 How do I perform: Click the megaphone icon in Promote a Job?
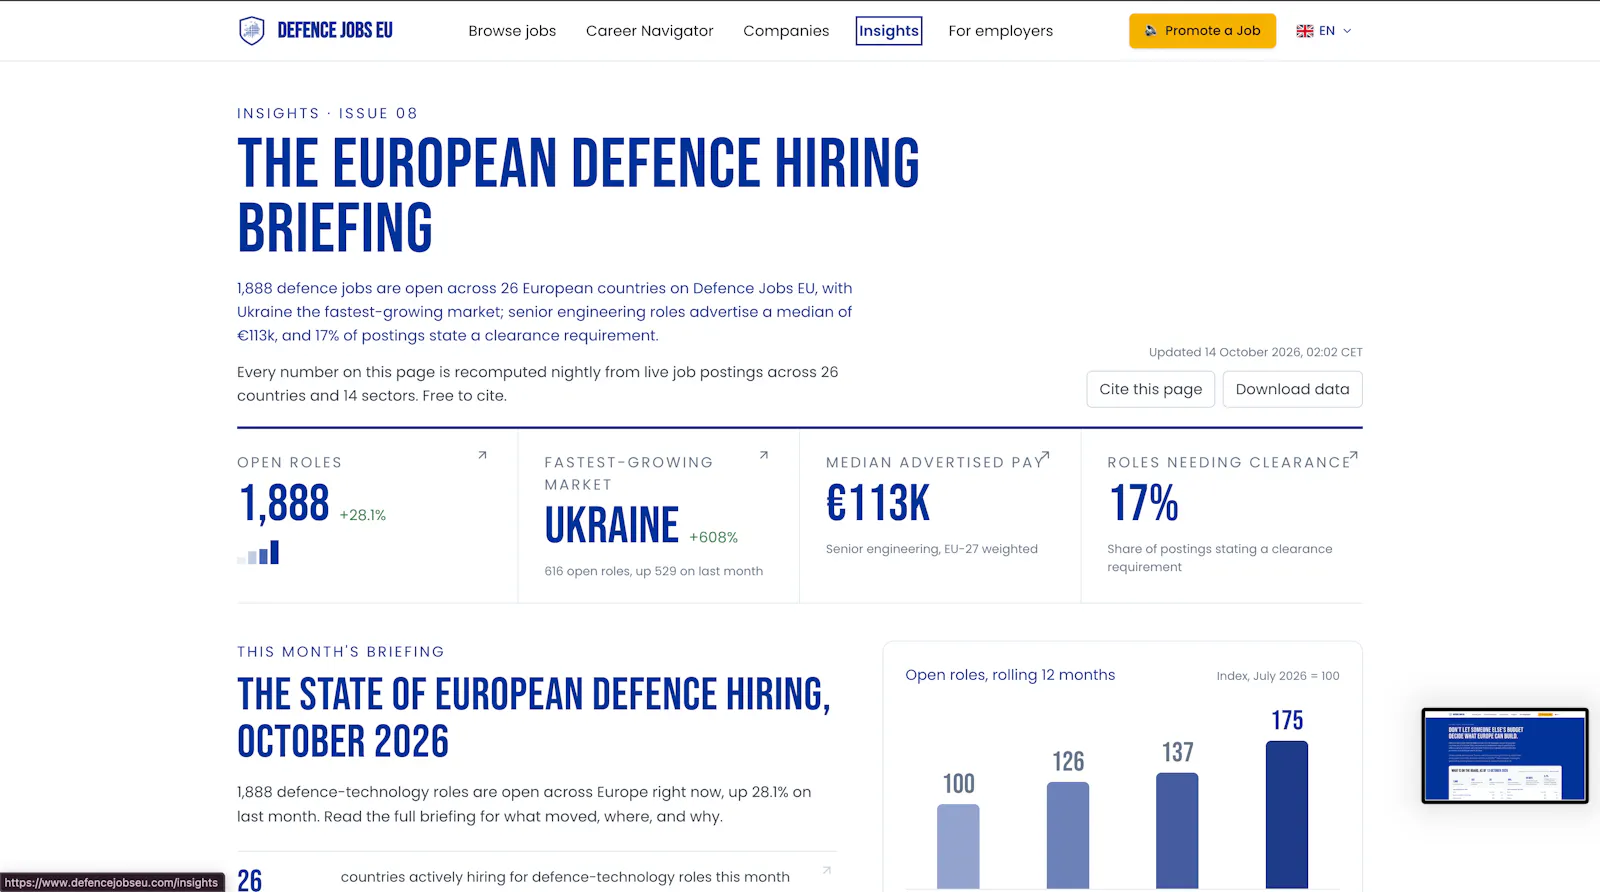tap(1151, 31)
